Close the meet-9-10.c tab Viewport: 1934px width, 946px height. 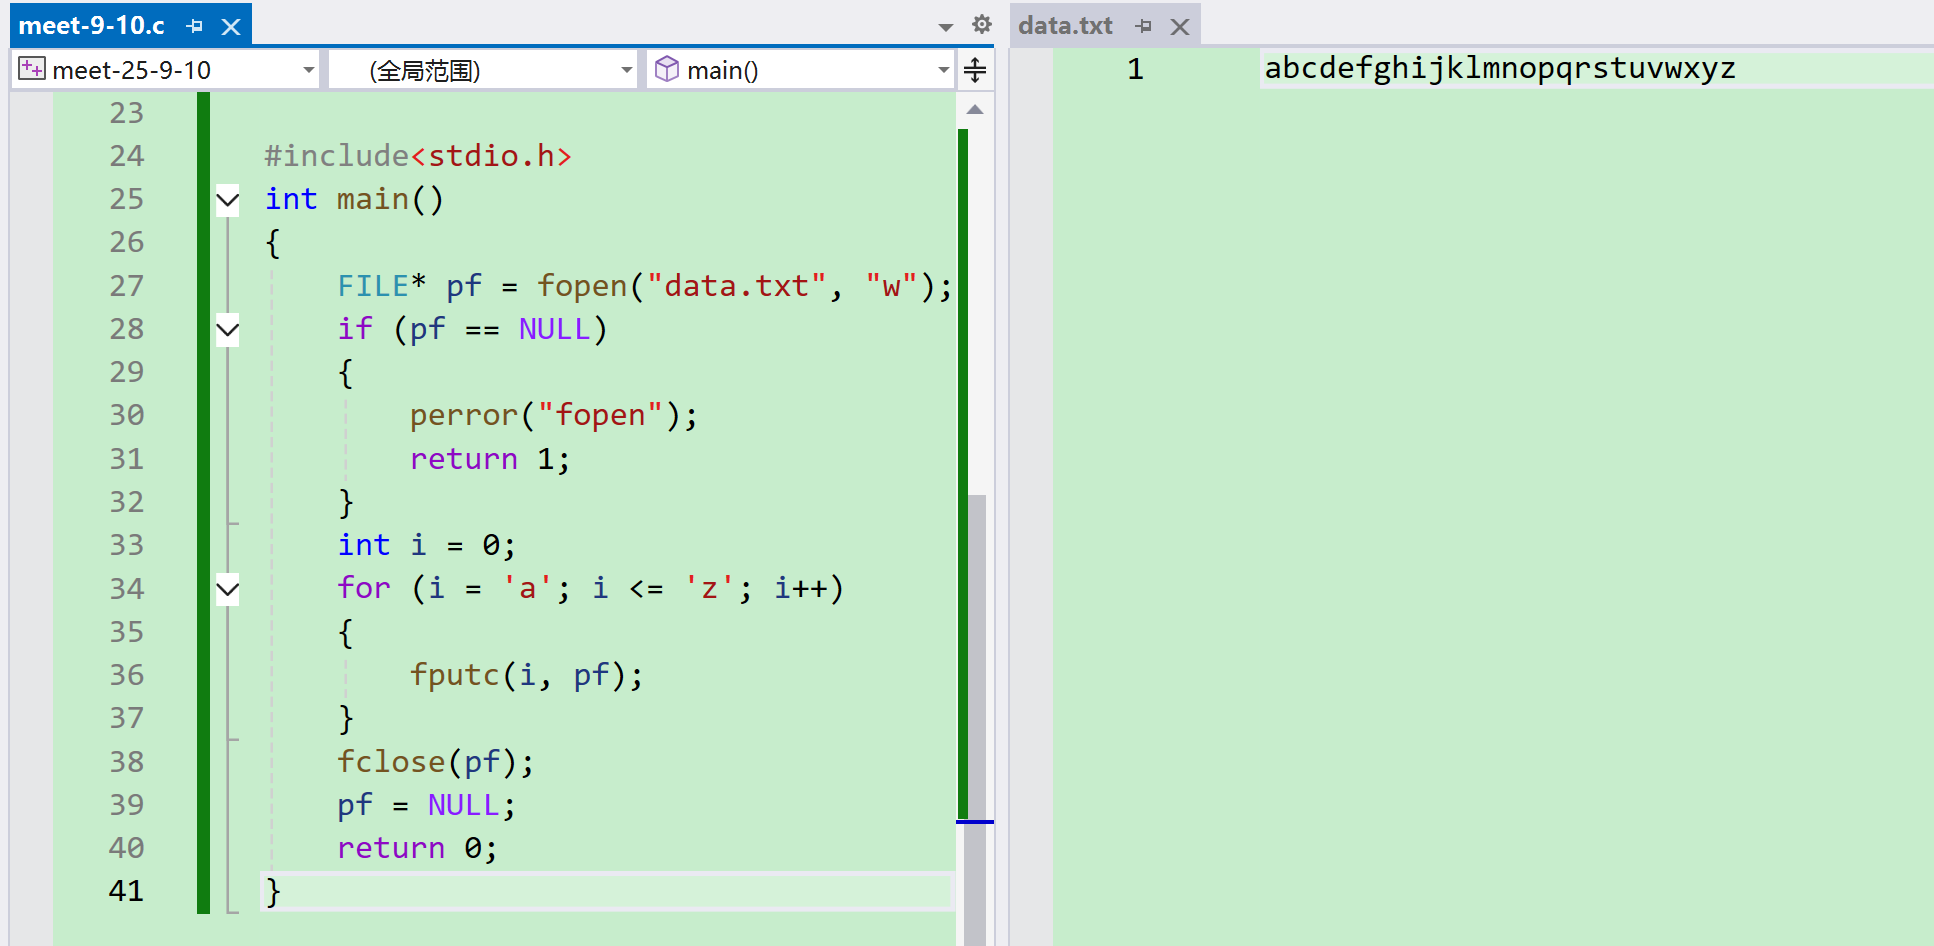pos(231,26)
